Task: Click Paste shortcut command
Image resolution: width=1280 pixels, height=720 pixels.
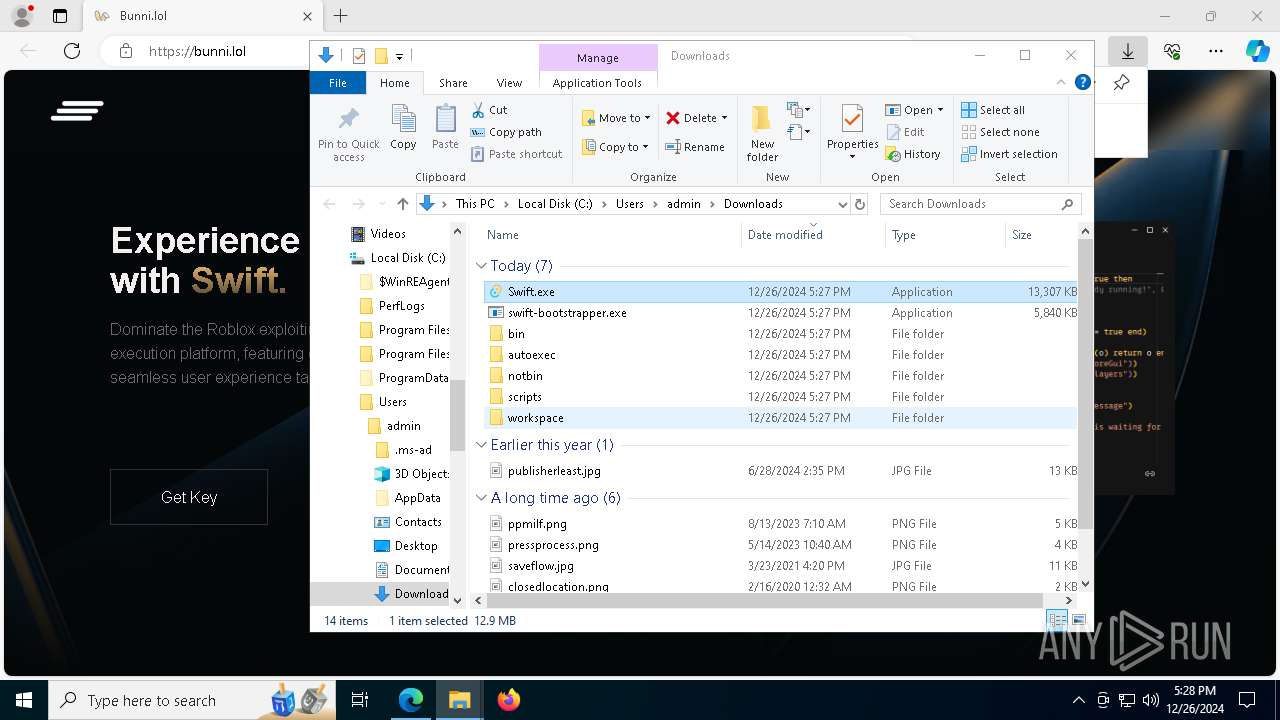Action: [x=517, y=154]
